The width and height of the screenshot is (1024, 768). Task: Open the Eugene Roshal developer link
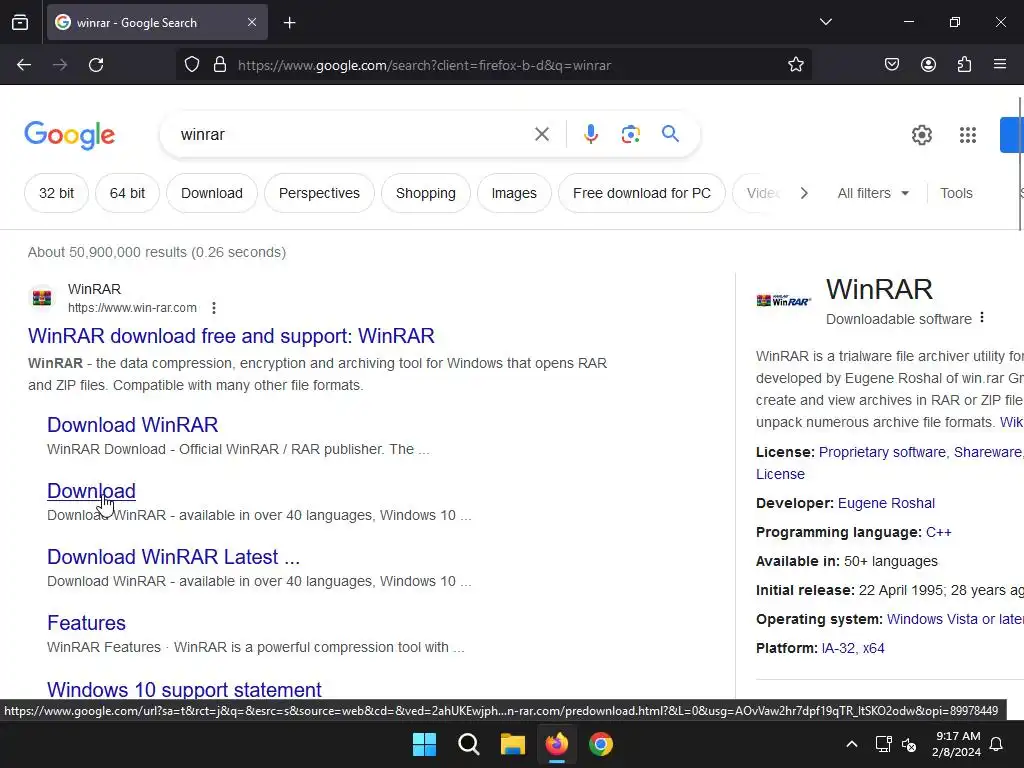886,503
